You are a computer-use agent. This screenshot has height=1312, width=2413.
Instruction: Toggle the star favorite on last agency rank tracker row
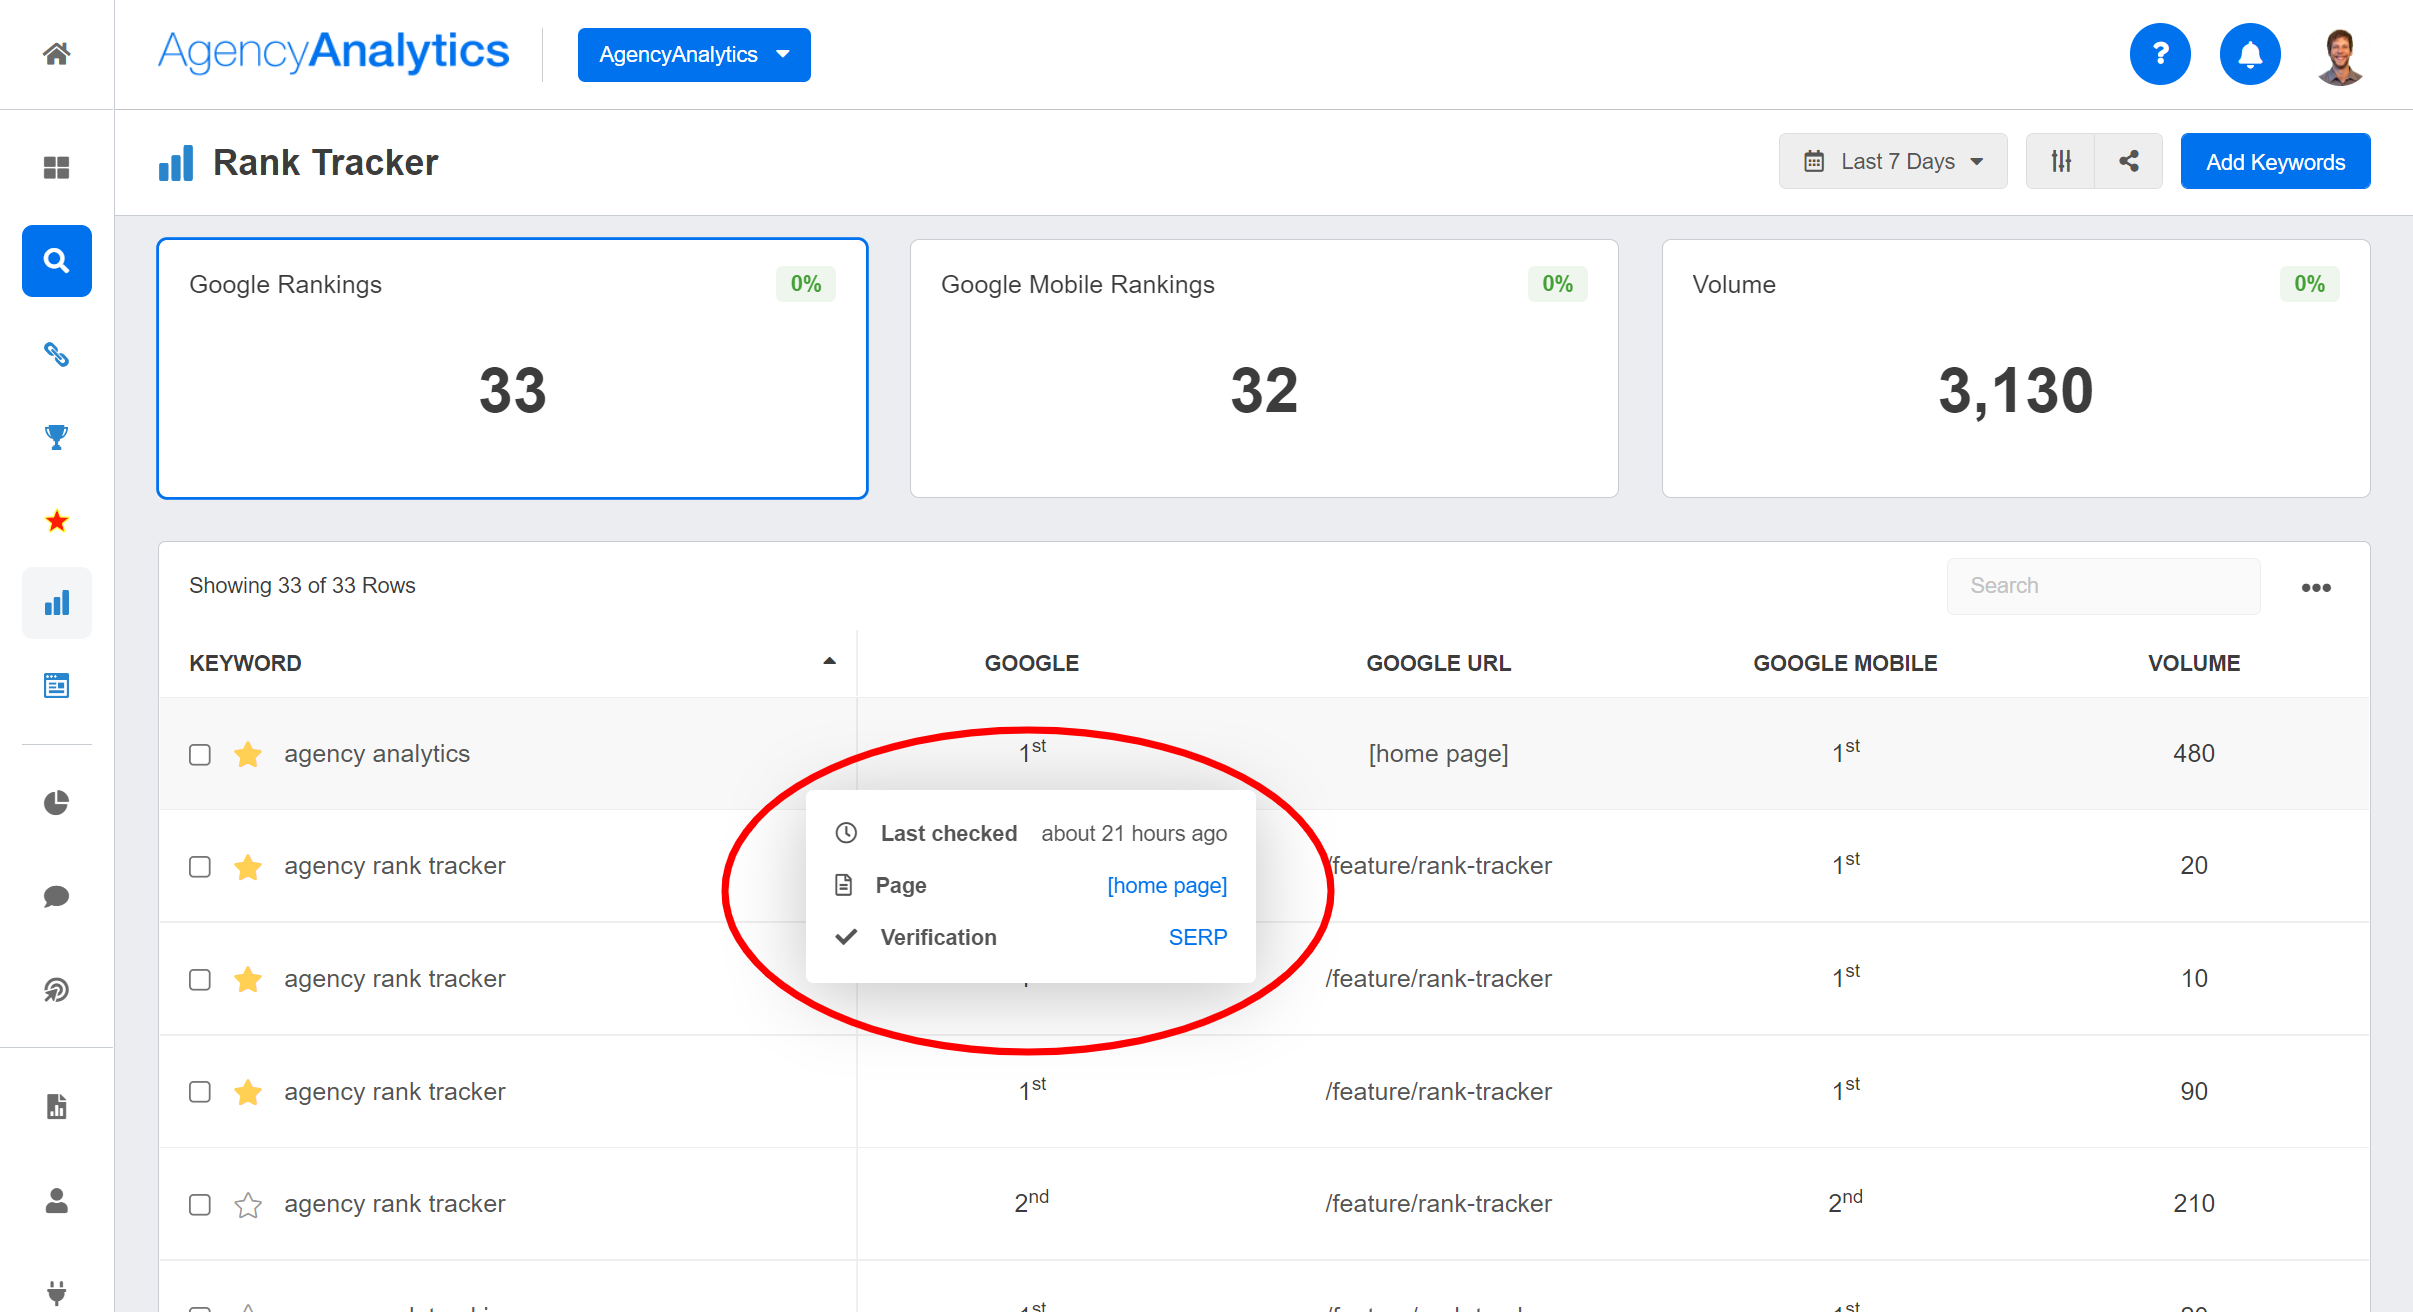click(x=247, y=1205)
